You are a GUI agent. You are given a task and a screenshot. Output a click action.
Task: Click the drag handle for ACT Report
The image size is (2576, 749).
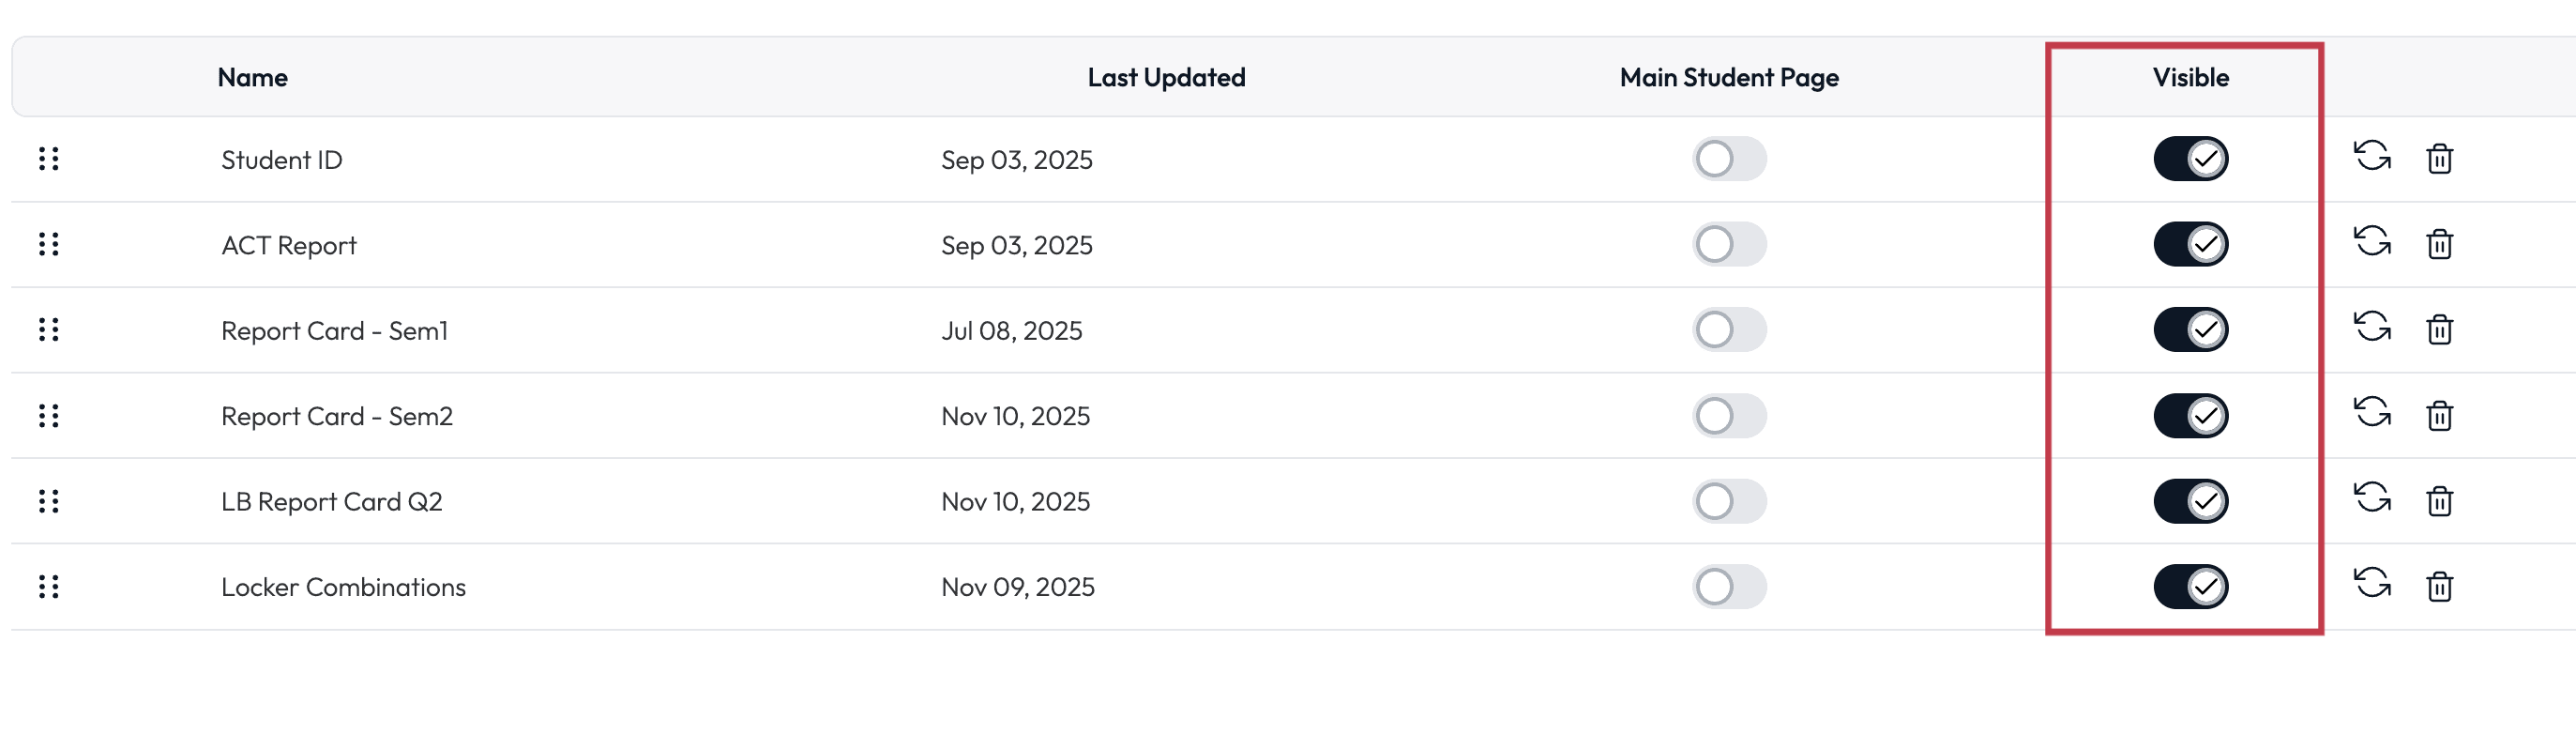(48, 244)
